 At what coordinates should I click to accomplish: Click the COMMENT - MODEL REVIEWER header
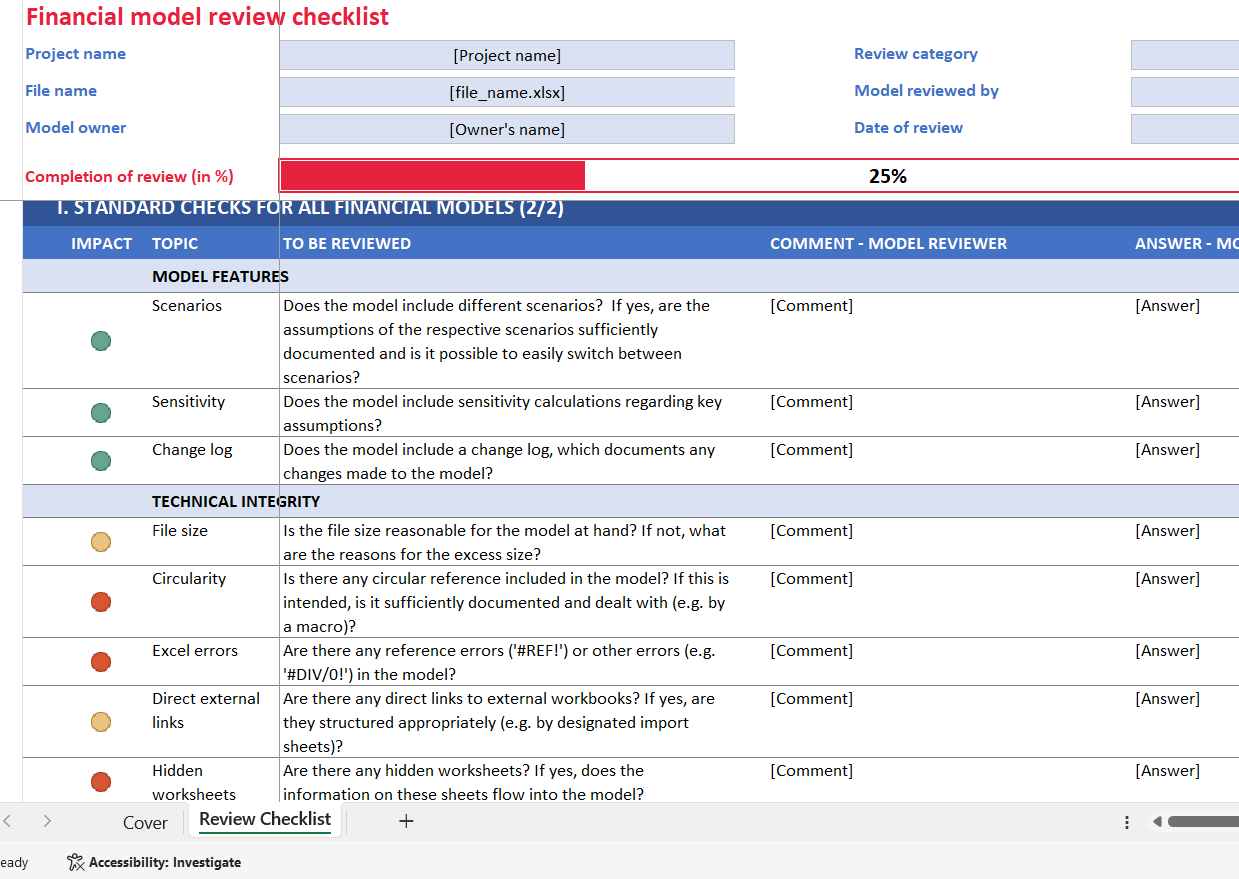(889, 243)
